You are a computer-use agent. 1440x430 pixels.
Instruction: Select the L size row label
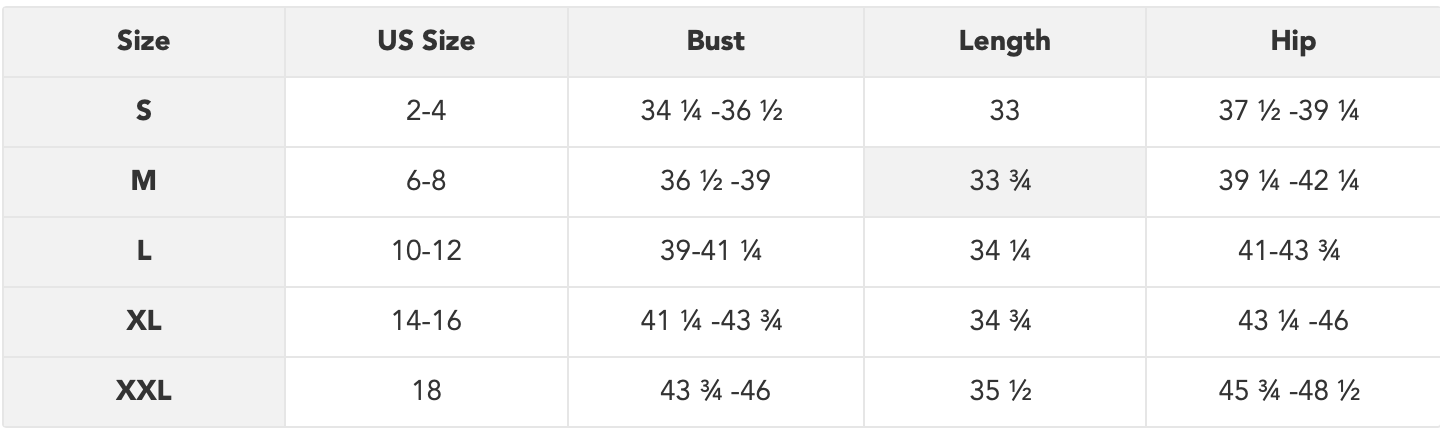(x=143, y=251)
